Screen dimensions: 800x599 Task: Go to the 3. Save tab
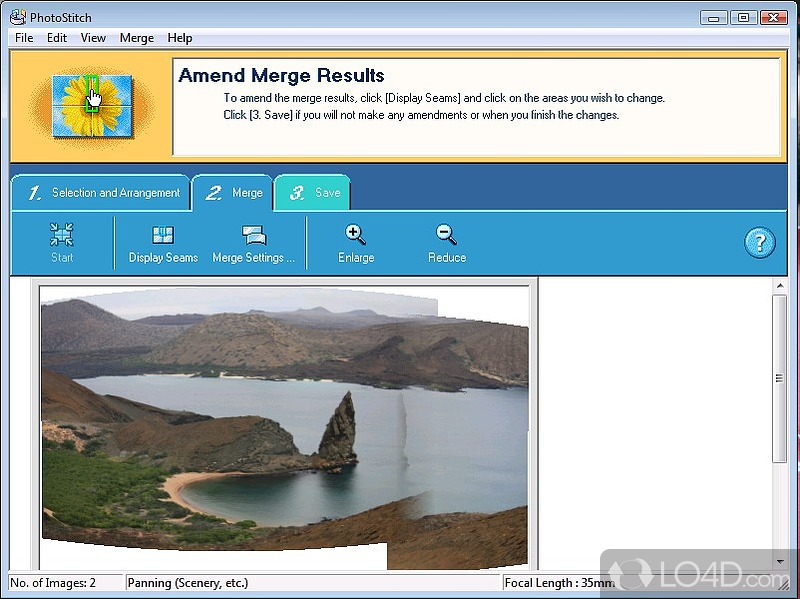[x=313, y=193]
